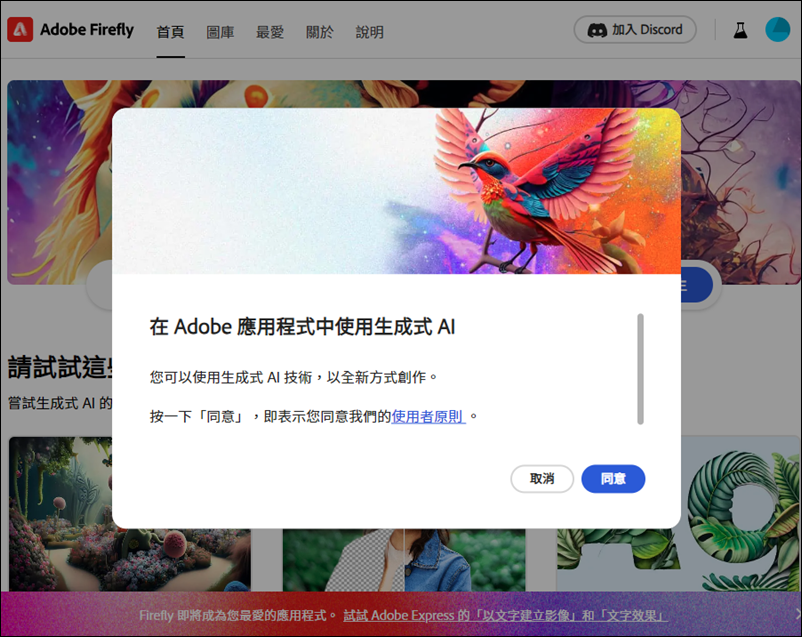Image resolution: width=802 pixels, height=637 pixels.
Task: Select the woman in denim jacket thumbnail
Action: (404, 560)
